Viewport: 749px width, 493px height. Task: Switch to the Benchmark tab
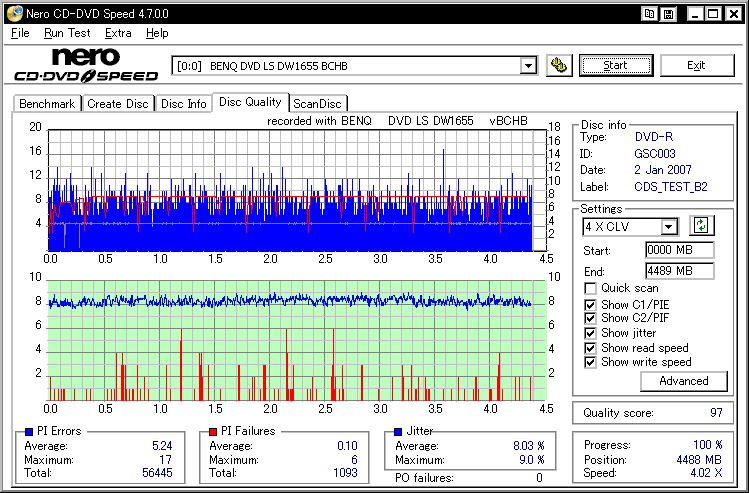point(47,104)
